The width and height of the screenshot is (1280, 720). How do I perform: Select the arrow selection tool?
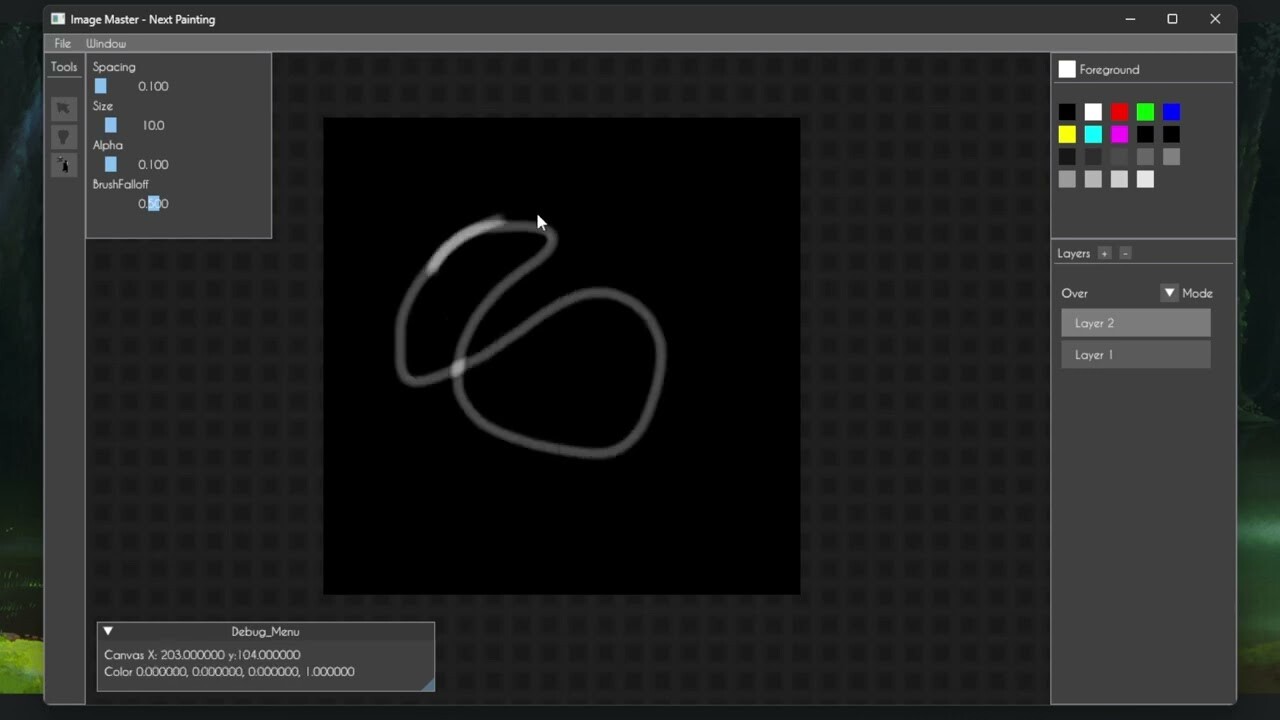point(63,108)
